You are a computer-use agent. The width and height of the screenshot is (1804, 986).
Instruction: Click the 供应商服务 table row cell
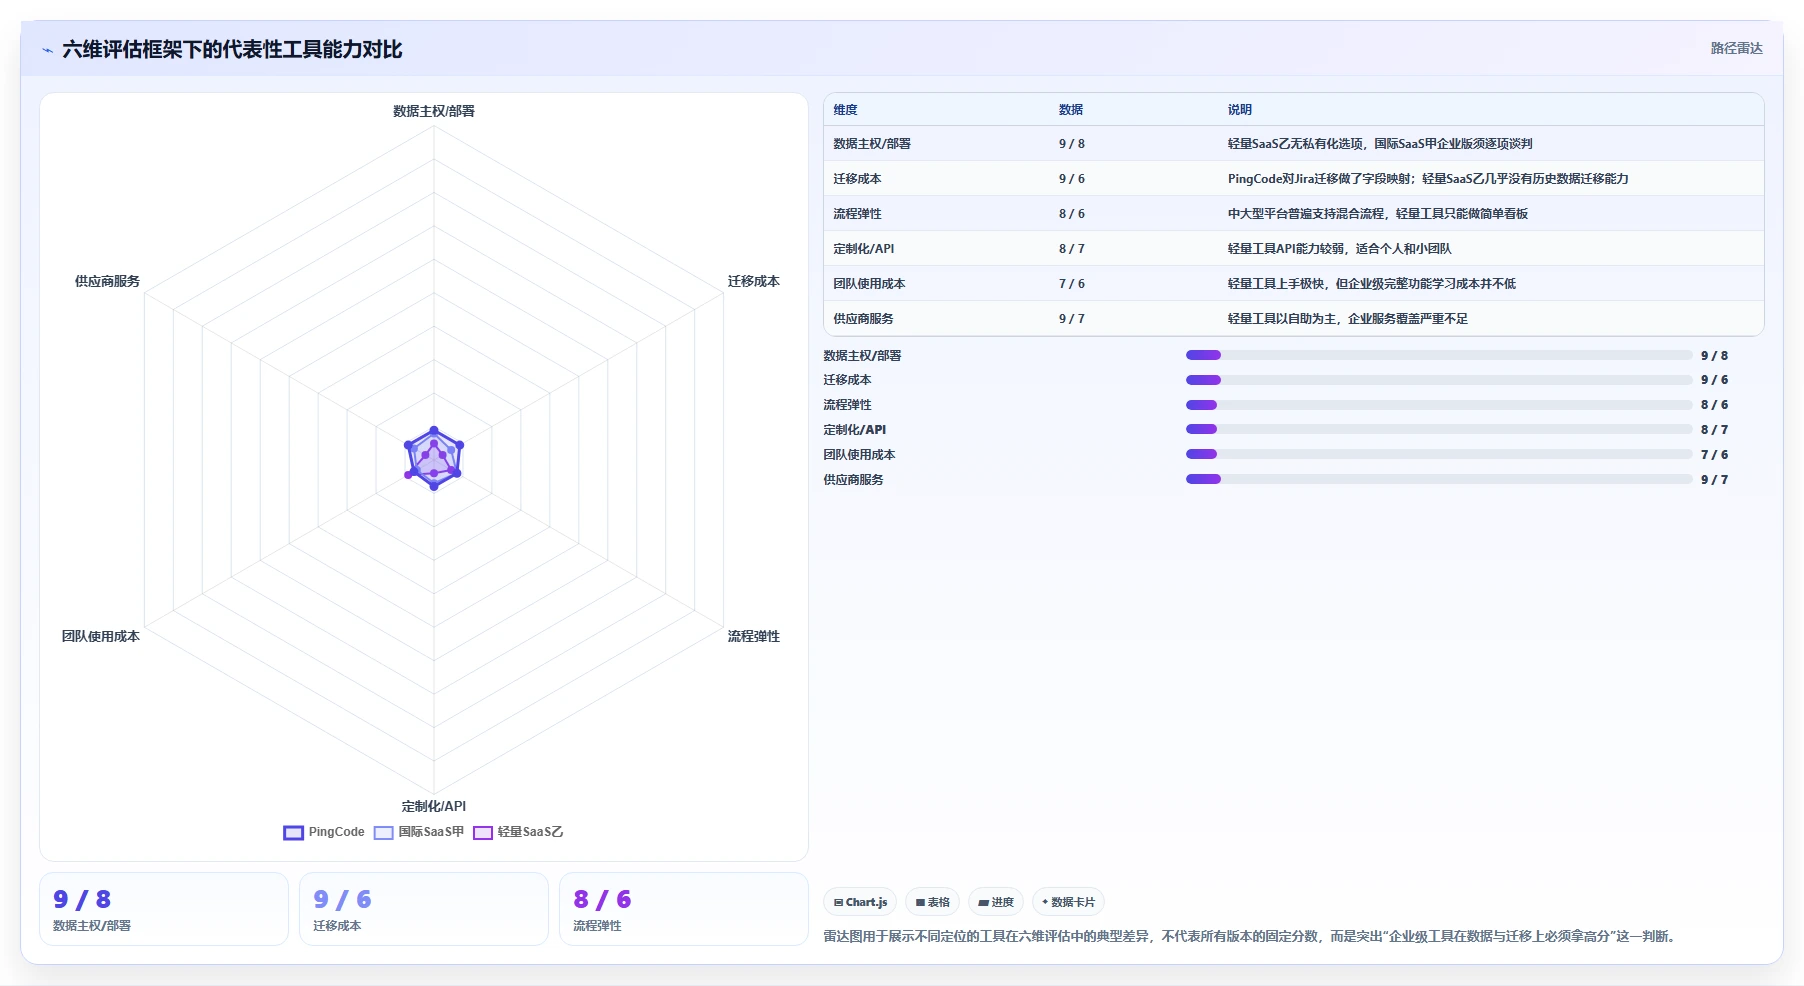click(863, 319)
